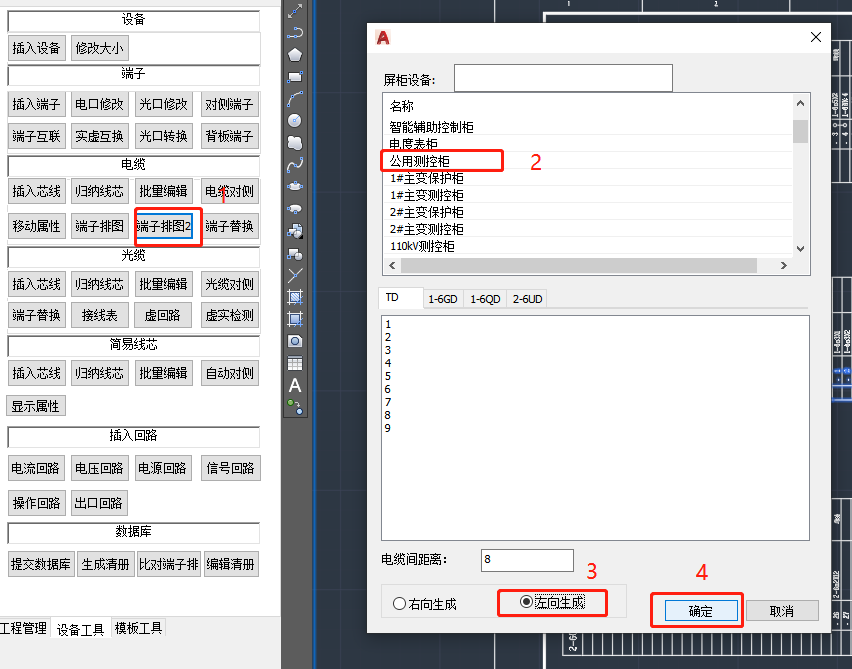Select the Hatch tool icon

295,297
